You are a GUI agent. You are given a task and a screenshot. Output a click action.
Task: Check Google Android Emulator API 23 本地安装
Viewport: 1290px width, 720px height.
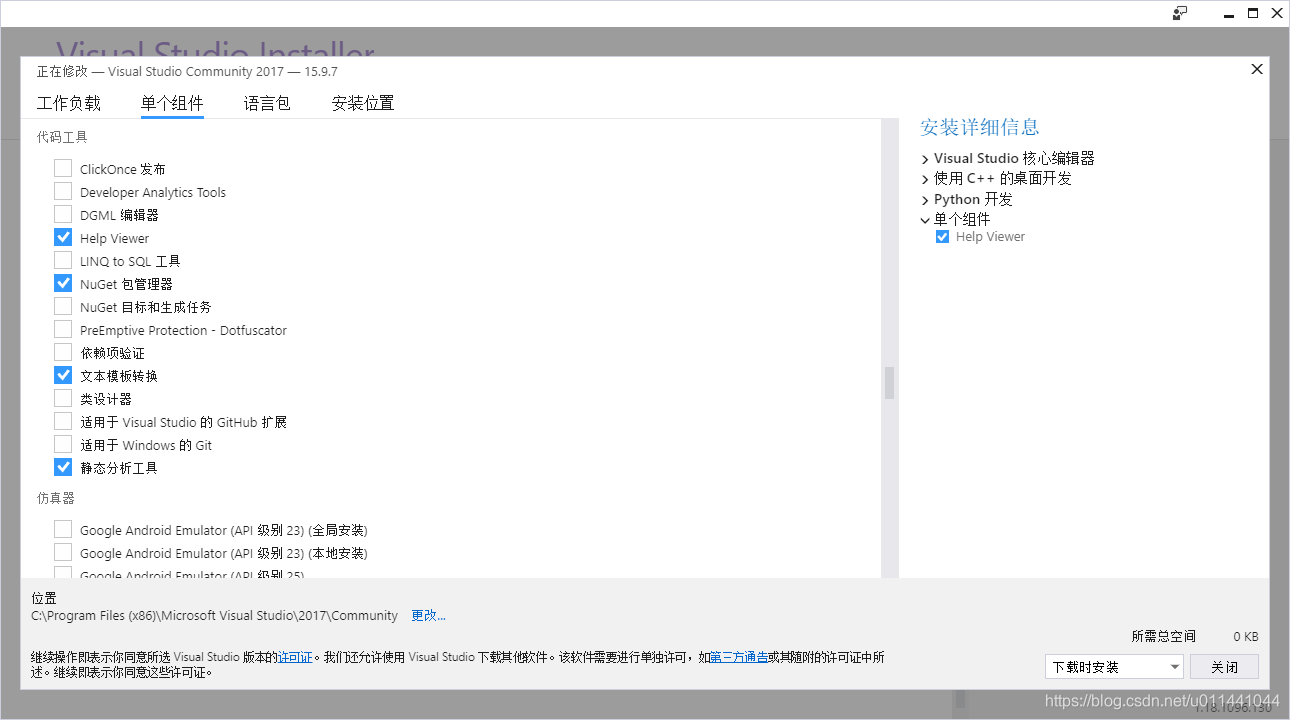point(63,552)
